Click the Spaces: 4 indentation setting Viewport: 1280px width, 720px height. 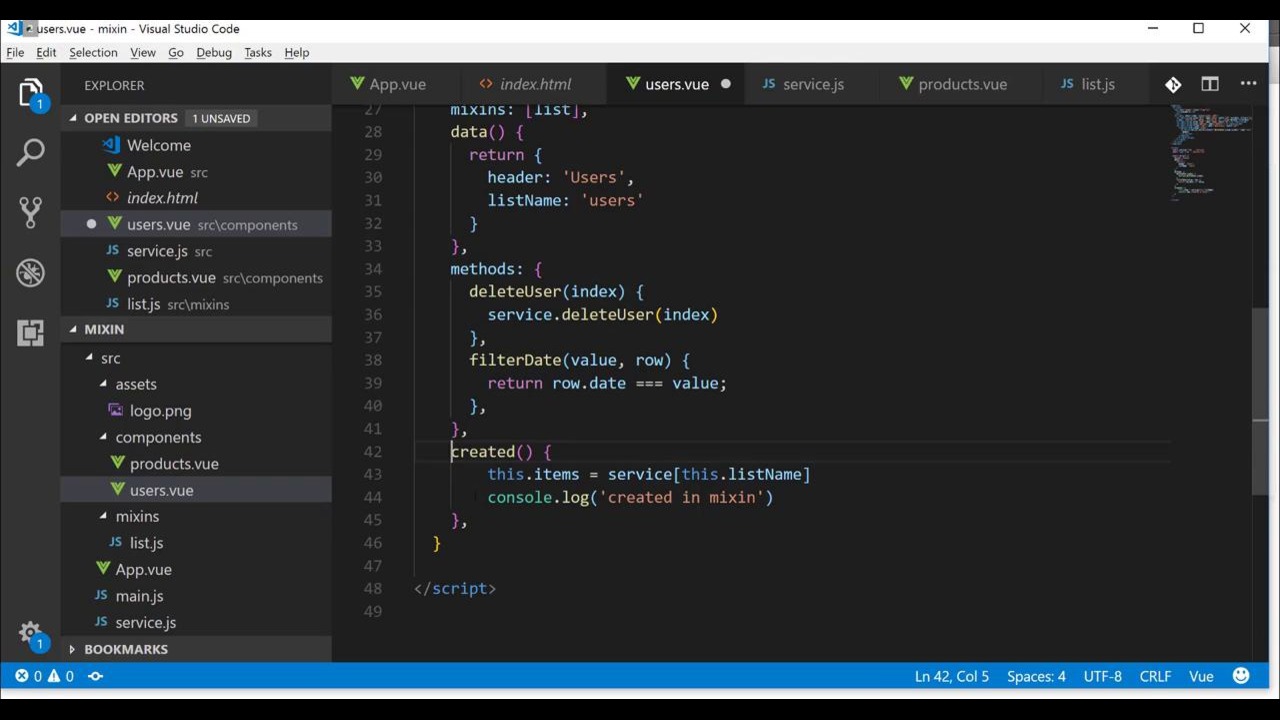(1036, 676)
